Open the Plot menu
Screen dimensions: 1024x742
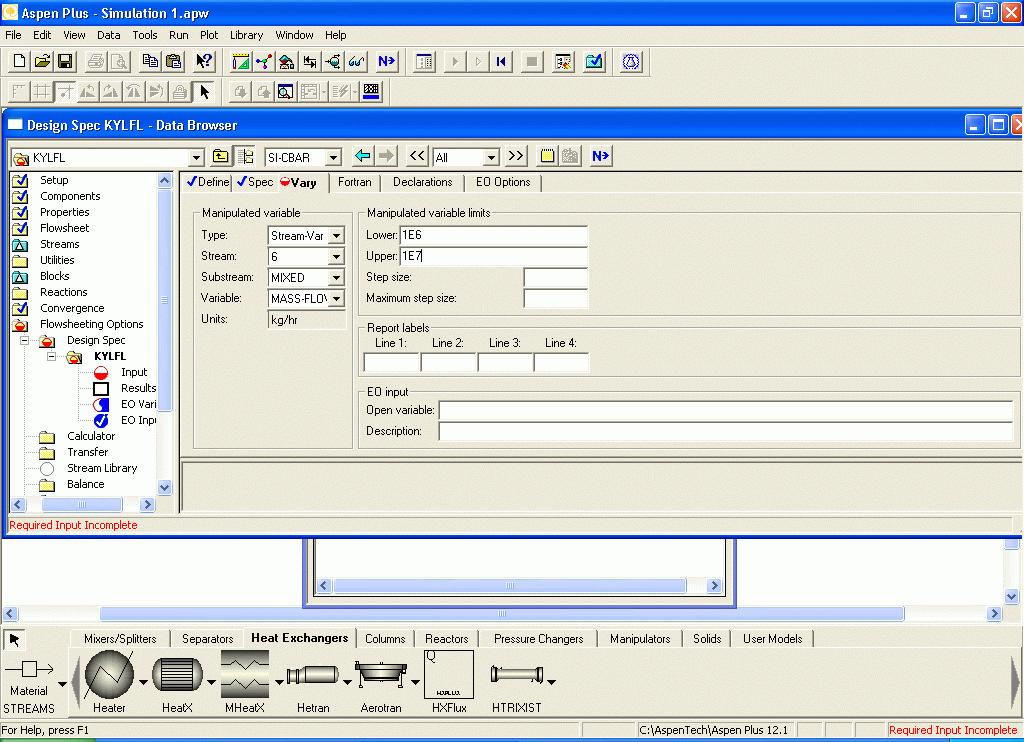point(209,35)
